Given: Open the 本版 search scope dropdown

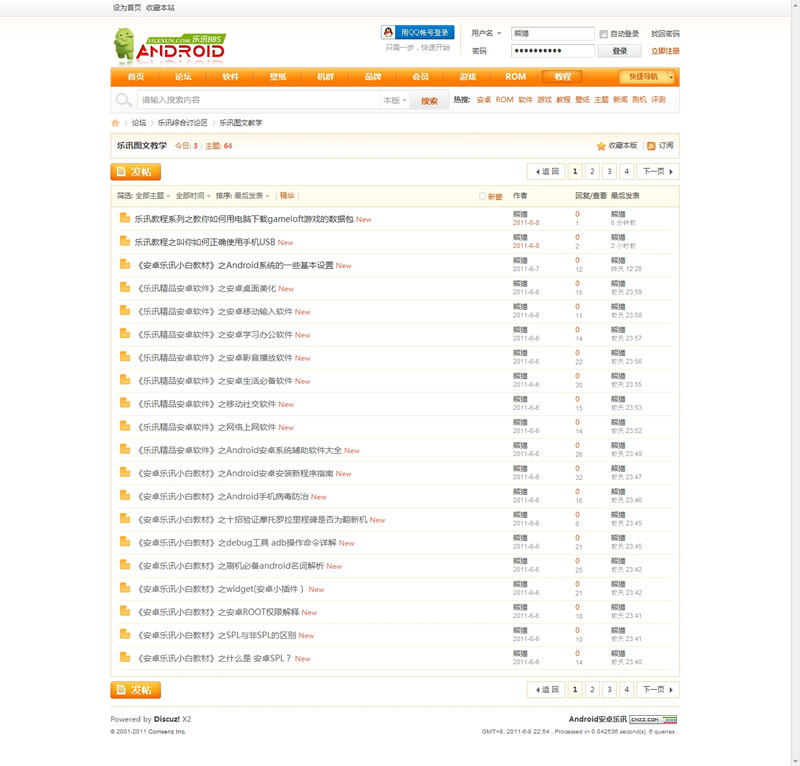Looking at the screenshot, I should (395, 101).
